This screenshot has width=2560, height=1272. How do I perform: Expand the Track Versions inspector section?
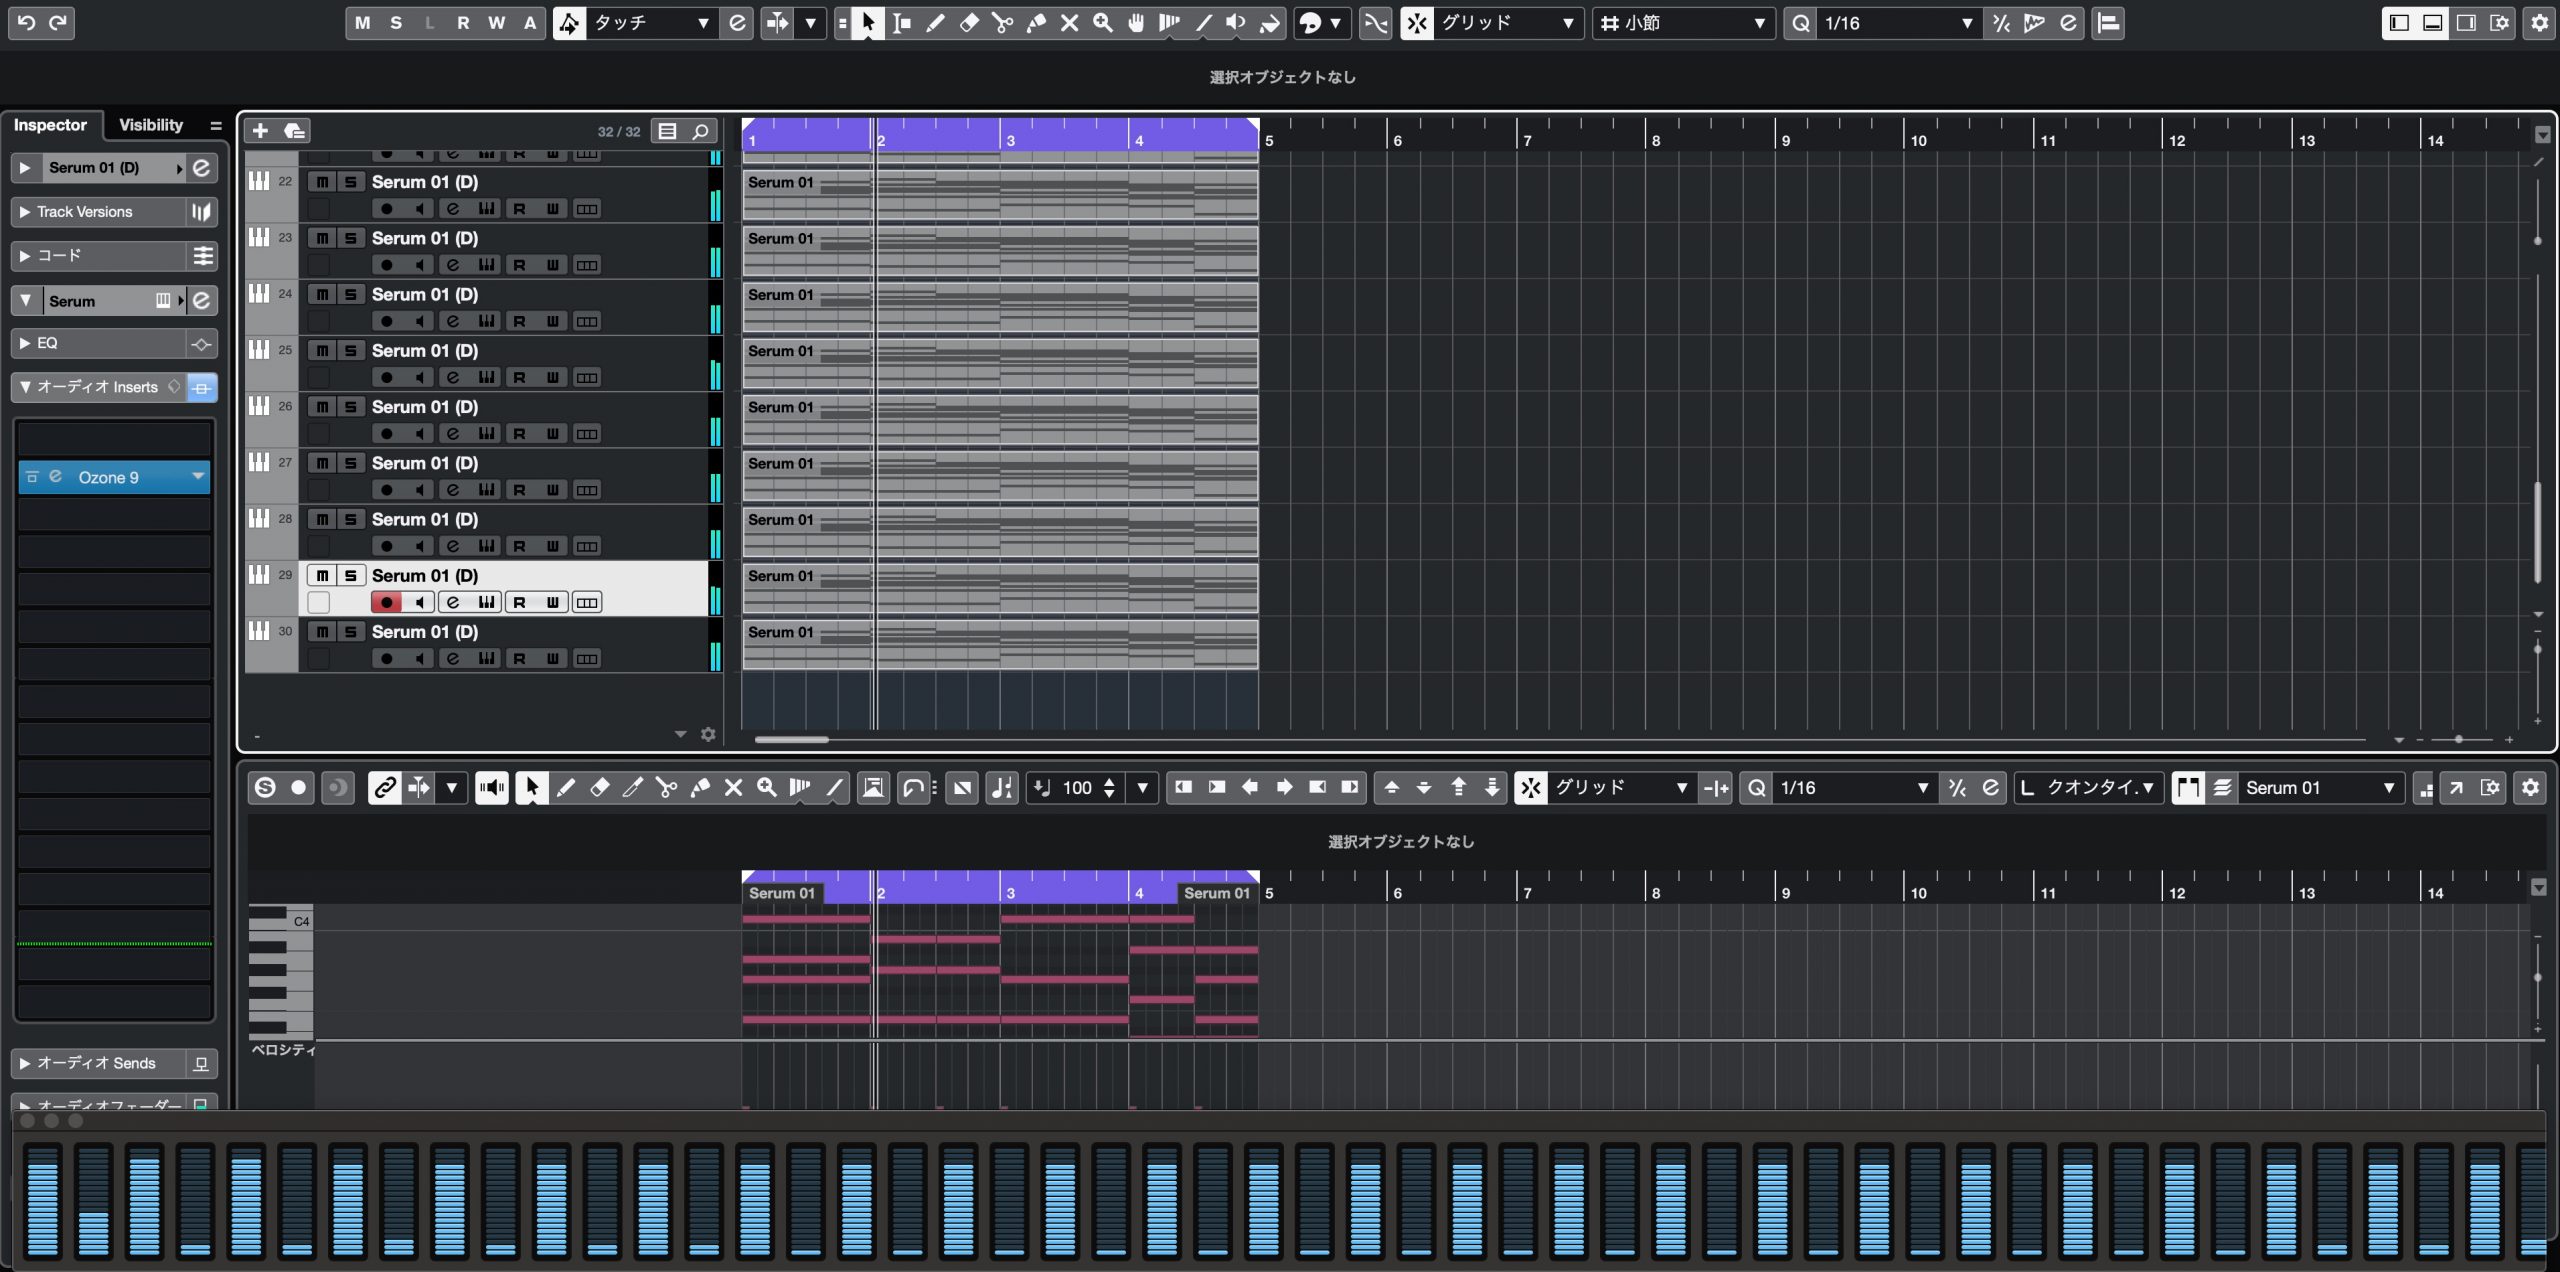pos(25,212)
